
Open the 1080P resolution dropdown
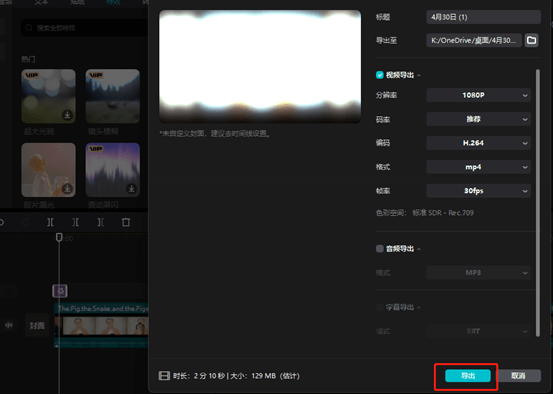(x=478, y=95)
